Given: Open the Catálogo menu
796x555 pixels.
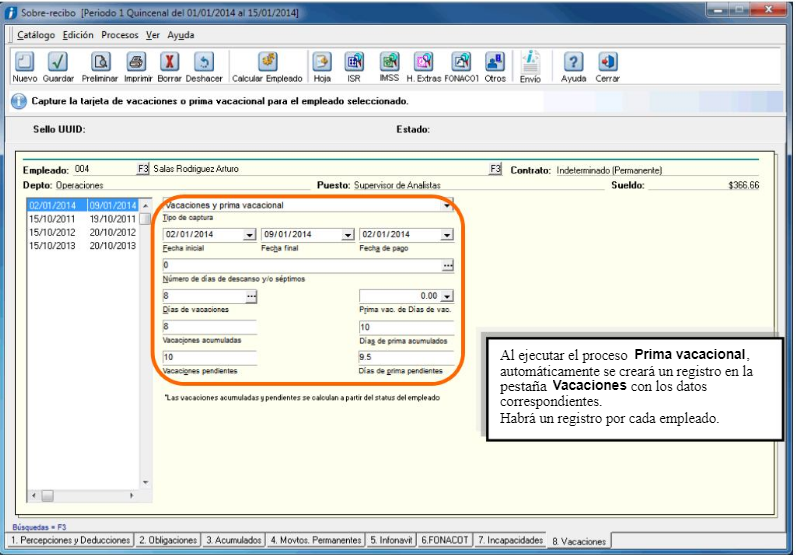Looking at the screenshot, I should pyautogui.click(x=36, y=35).
